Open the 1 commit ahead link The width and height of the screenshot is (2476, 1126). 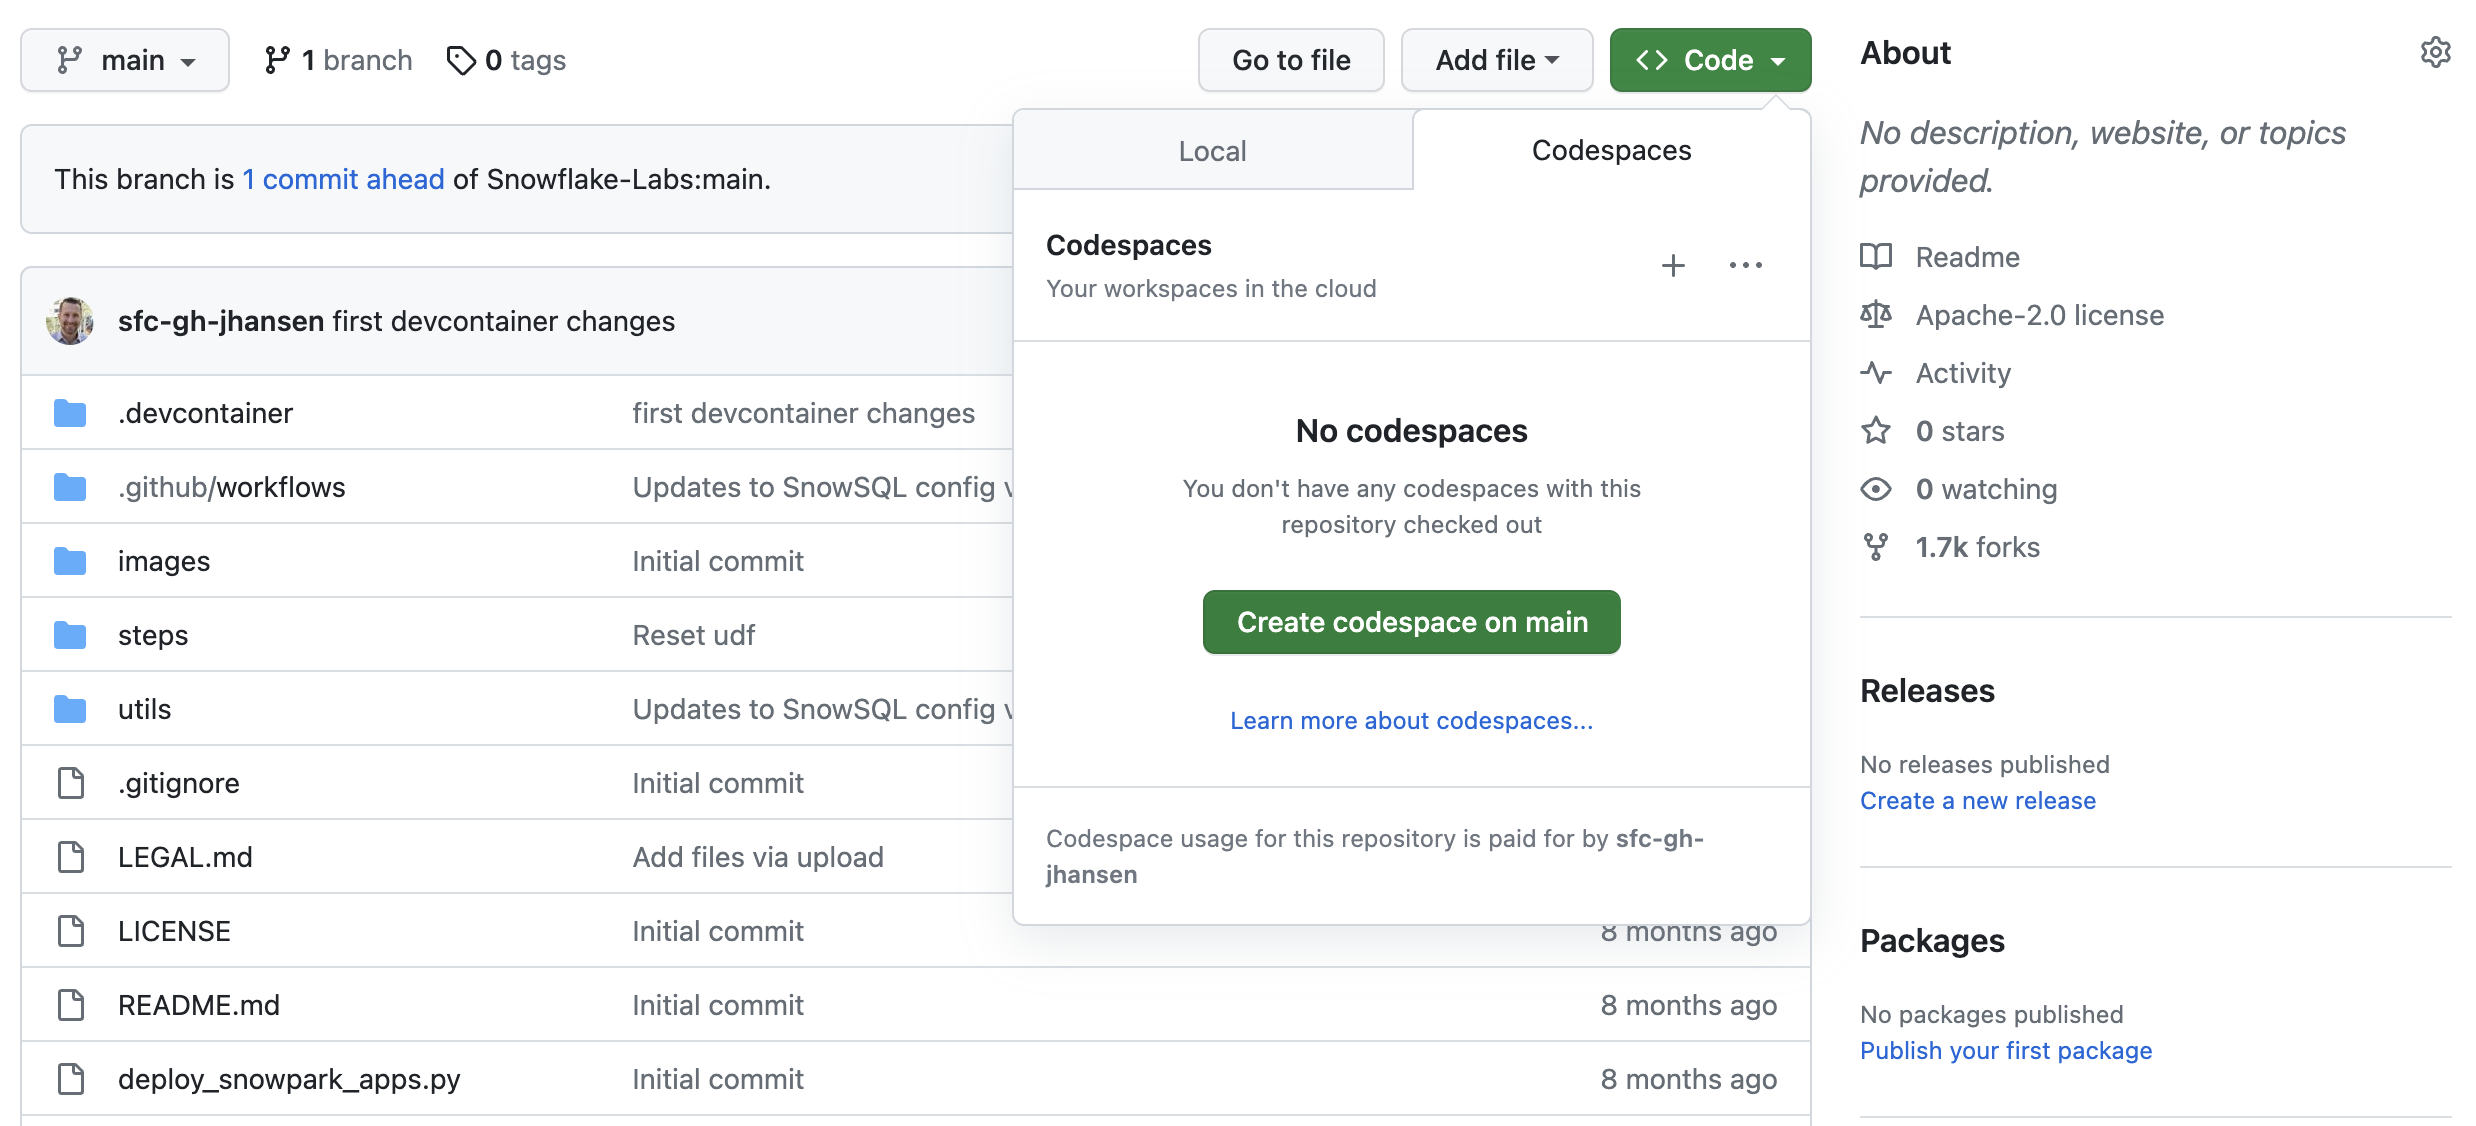(343, 179)
